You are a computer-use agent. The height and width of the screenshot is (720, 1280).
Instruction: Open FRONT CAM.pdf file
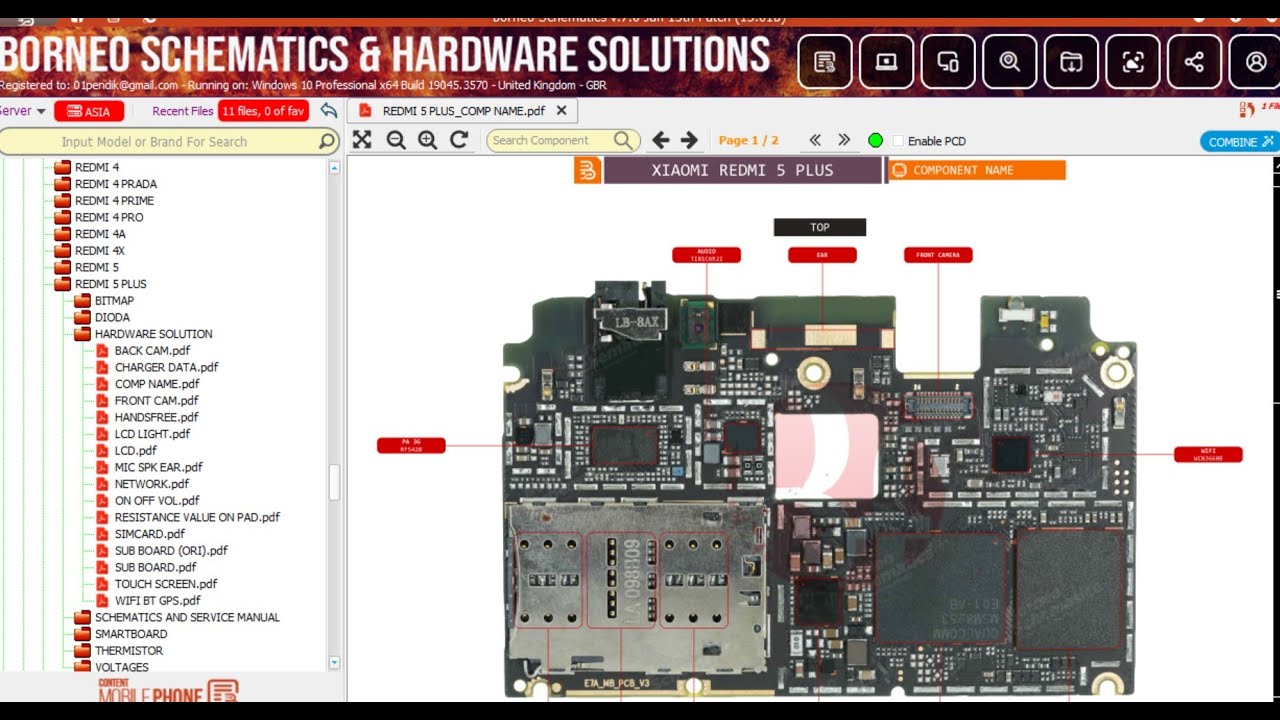tap(156, 401)
